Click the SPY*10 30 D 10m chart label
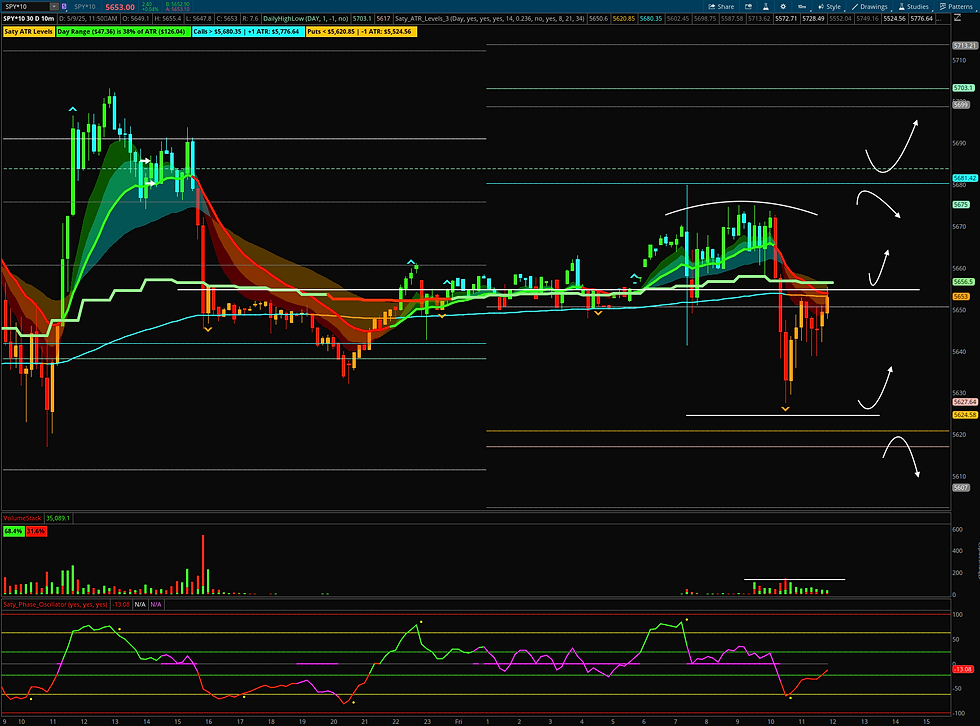This screenshot has height=726, width=980. [x=29, y=19]
